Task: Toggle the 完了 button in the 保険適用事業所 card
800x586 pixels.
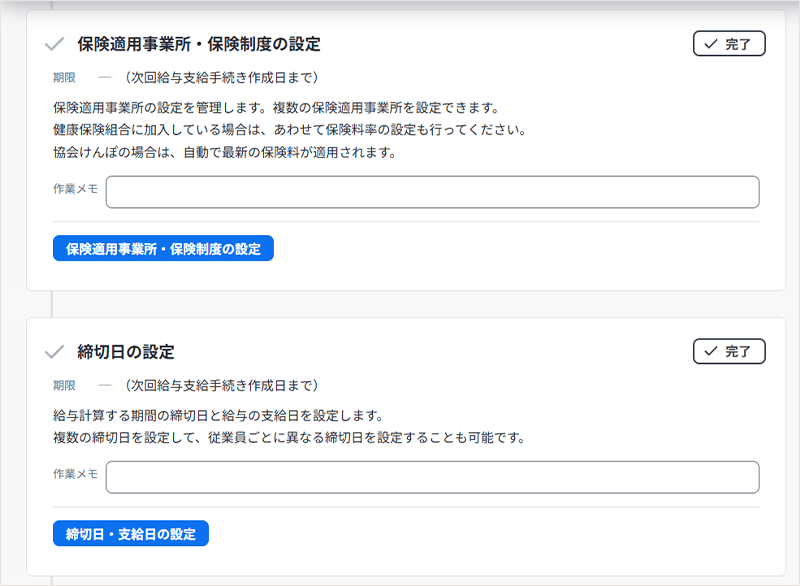Action: pyautogui.click(x=728, y=44)
